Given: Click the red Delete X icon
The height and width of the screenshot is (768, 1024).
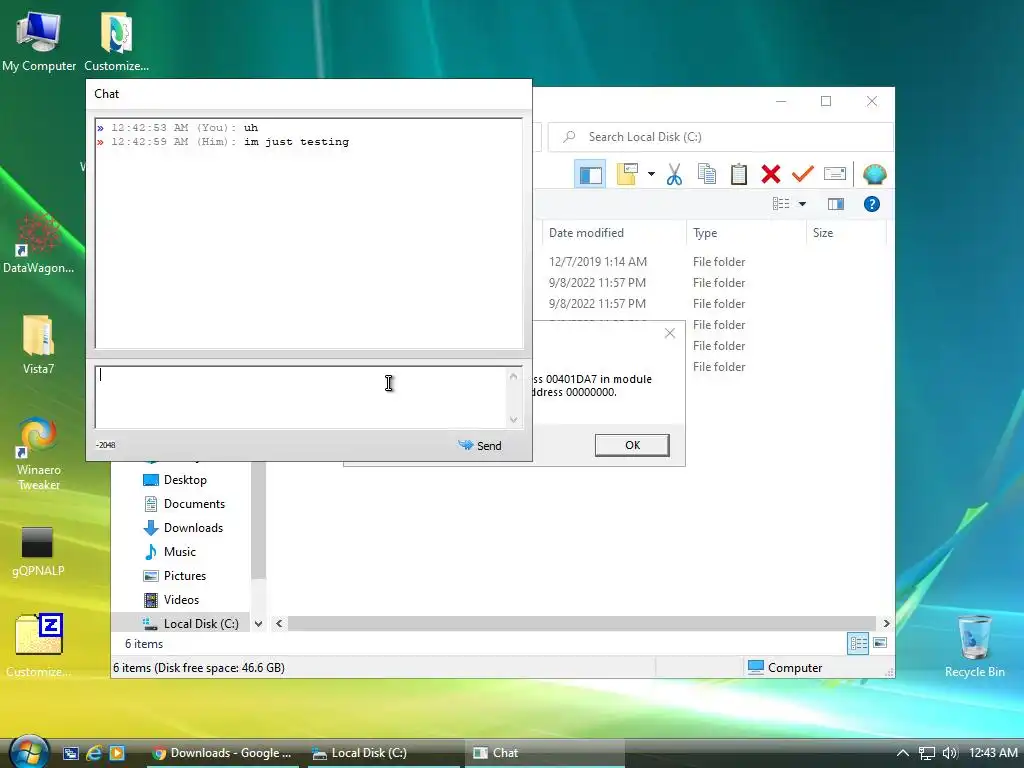Looking at the screenshot, I should pos(771,174).
